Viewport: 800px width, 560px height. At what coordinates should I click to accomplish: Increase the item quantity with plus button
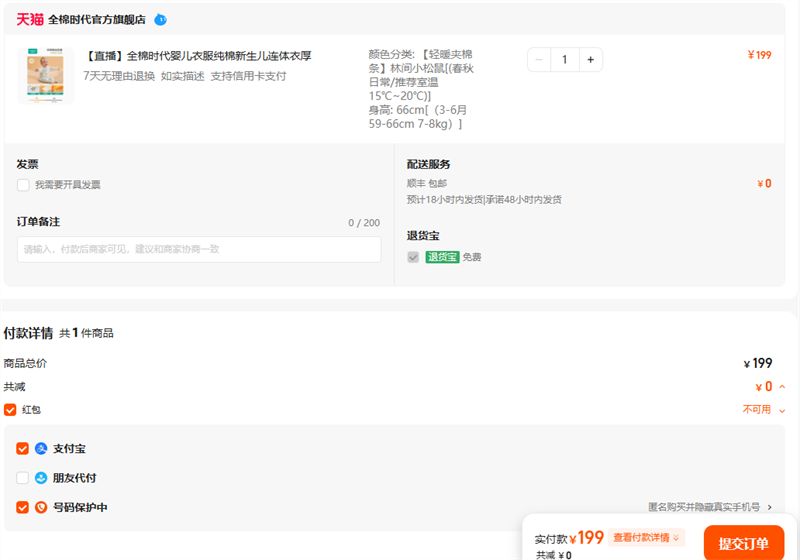591,60
